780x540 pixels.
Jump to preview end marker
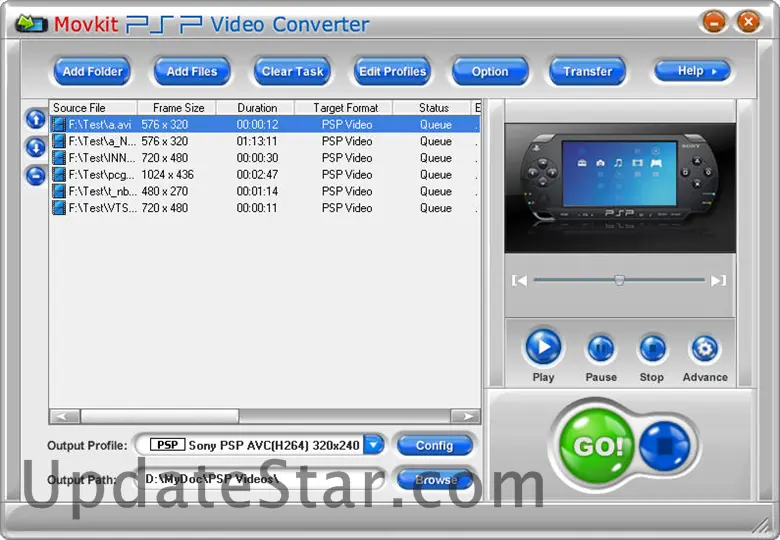point(718,281)
